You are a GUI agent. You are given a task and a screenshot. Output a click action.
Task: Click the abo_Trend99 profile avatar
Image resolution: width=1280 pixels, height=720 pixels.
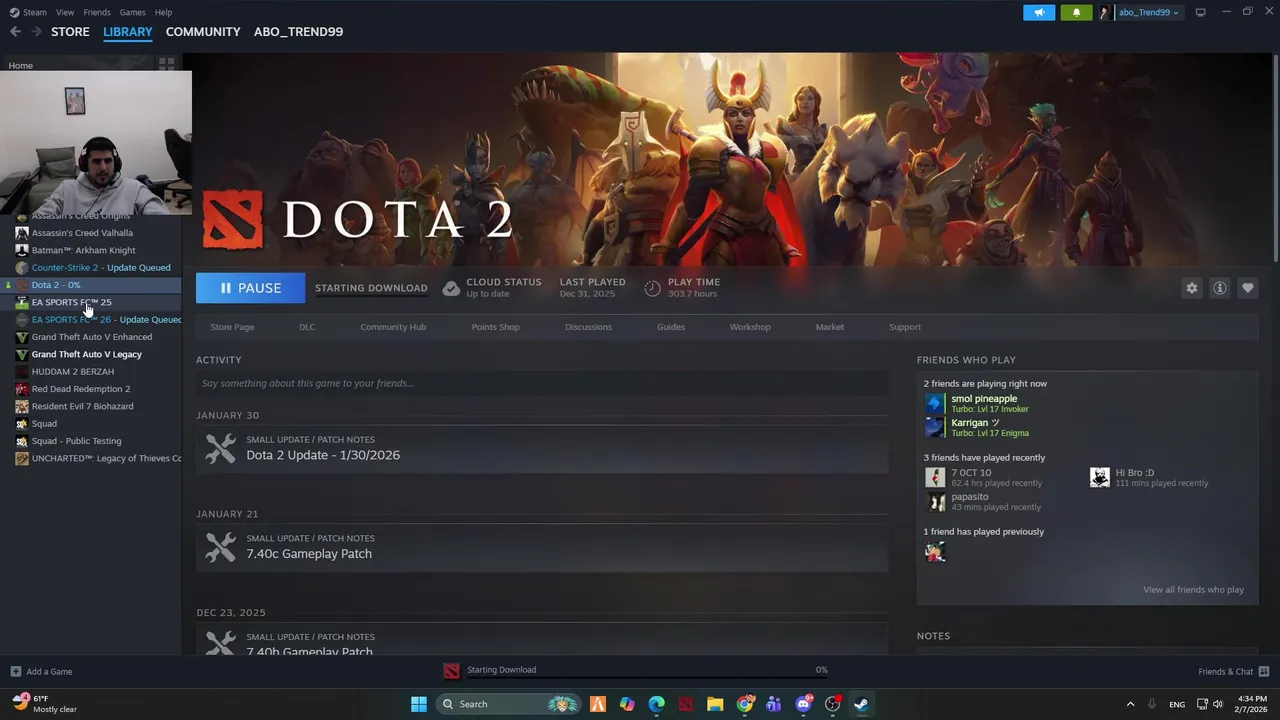pos(1105,12)
